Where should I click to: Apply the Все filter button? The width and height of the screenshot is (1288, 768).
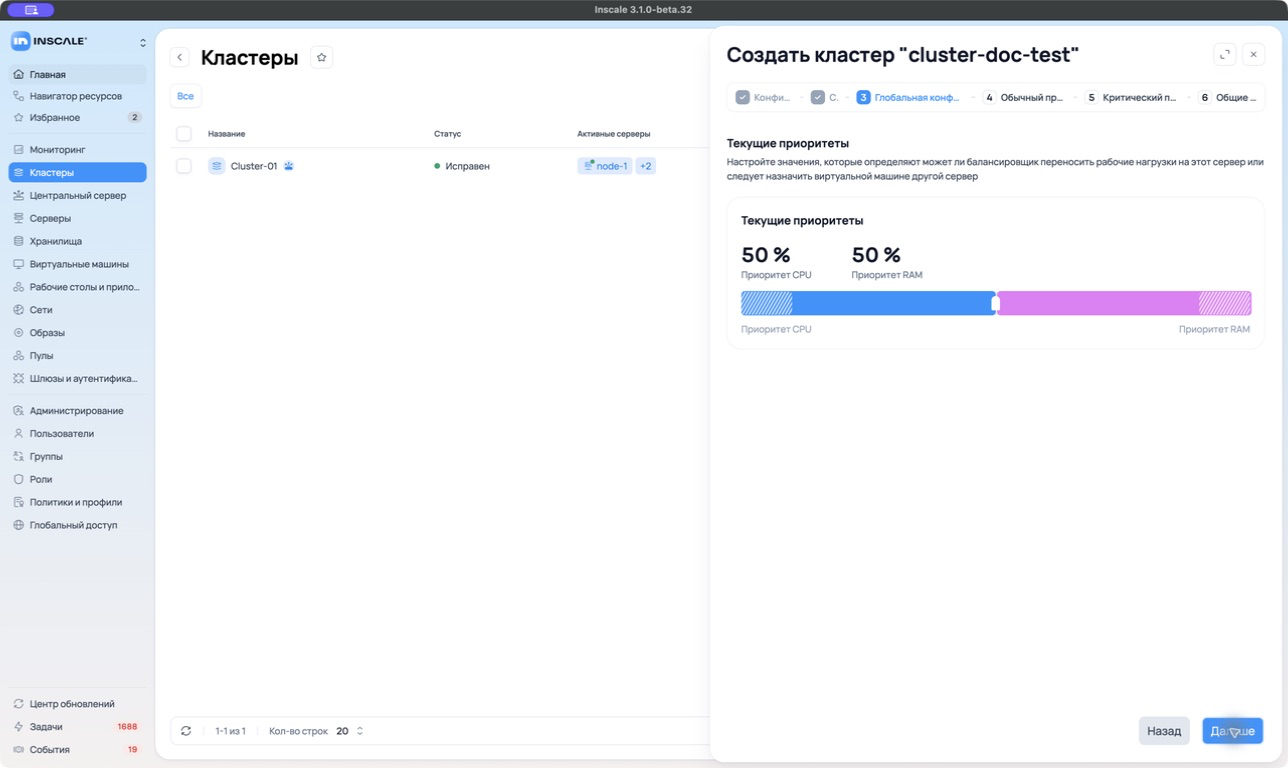[x=185, y=96]
